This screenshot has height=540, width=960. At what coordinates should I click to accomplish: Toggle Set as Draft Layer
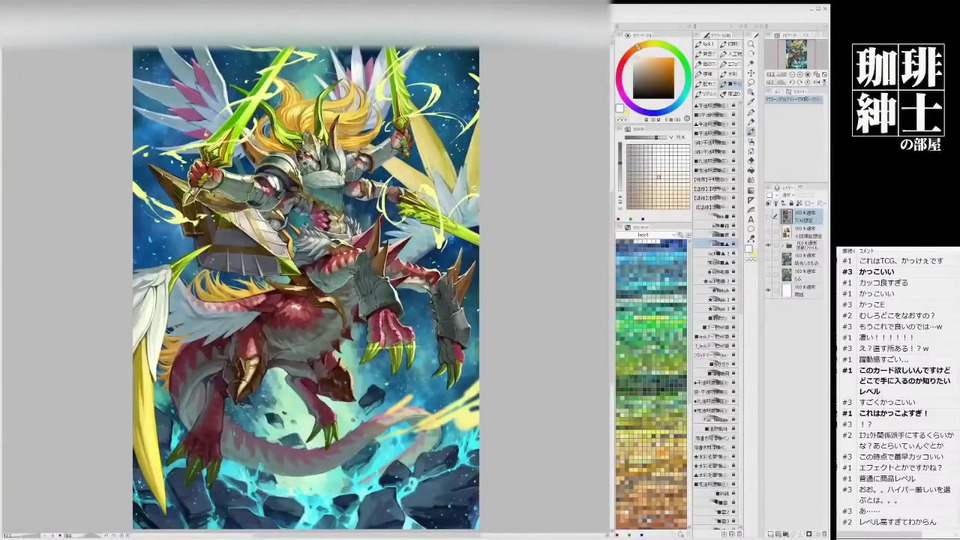tap(783, 203)
